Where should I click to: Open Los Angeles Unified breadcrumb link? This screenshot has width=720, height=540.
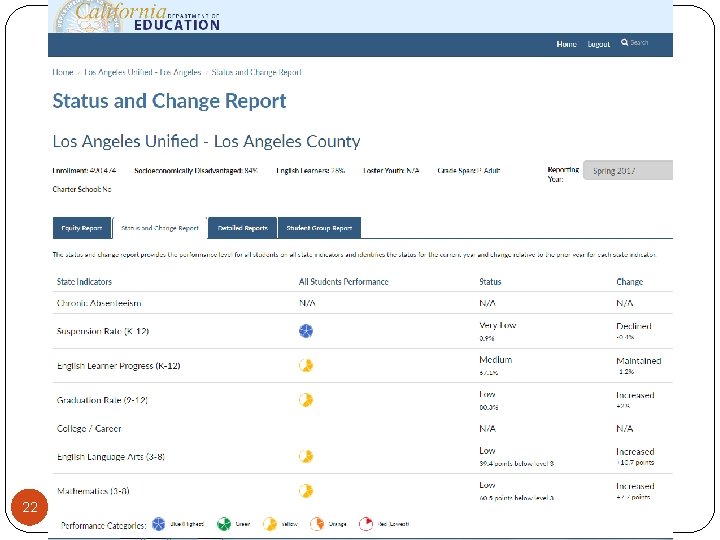pyautogui.click(x=143, y=72)
